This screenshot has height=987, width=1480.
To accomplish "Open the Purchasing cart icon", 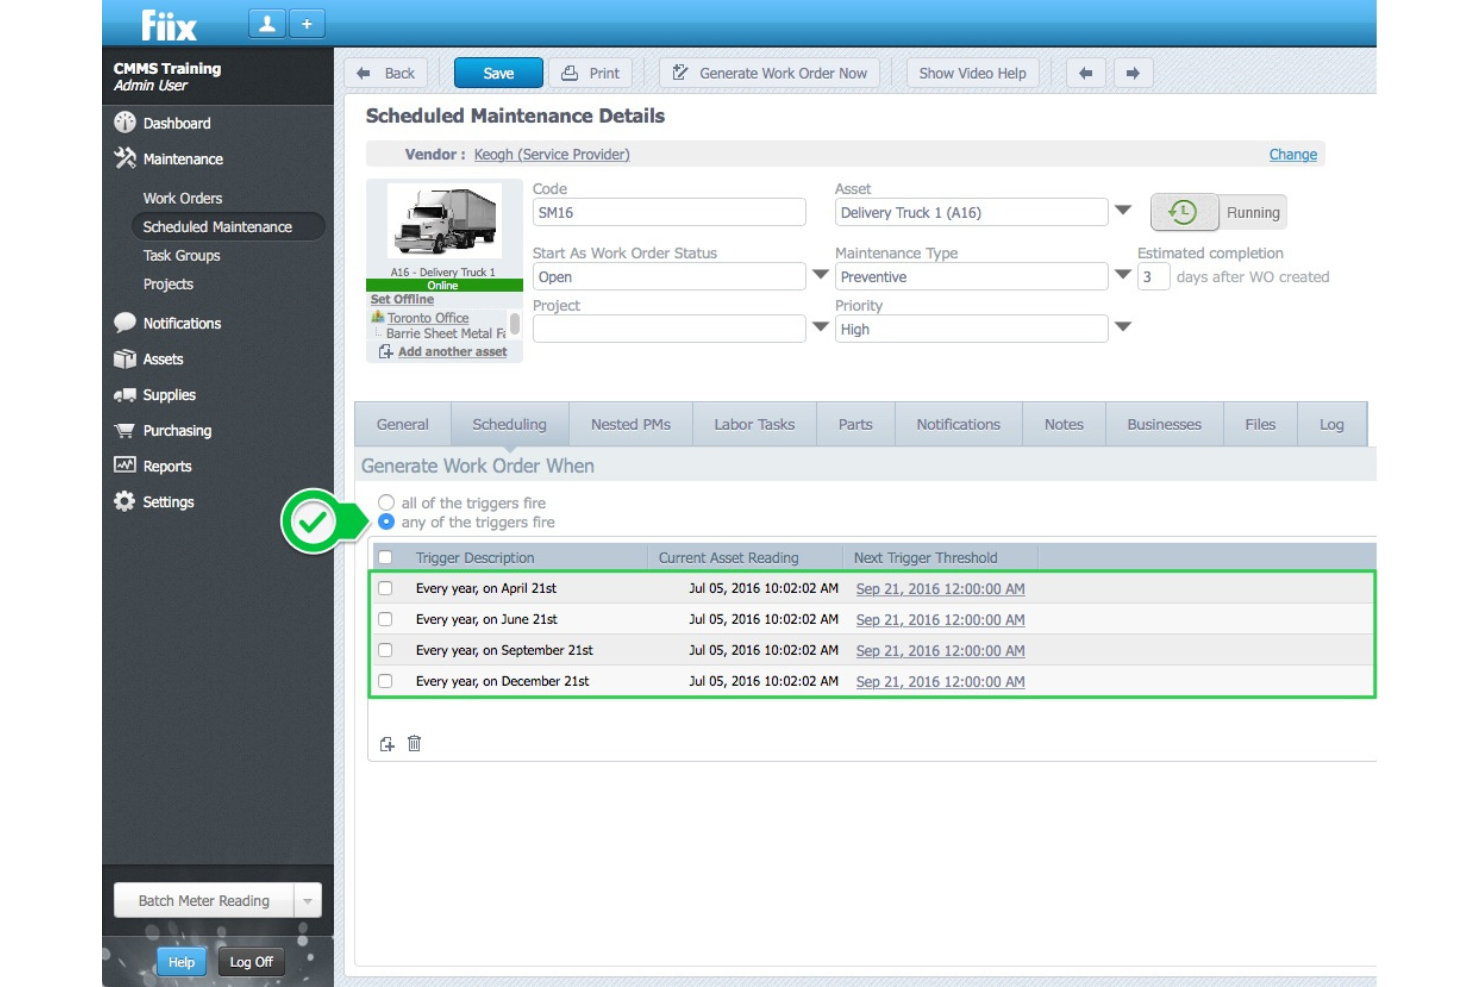I will coord(125,430).
